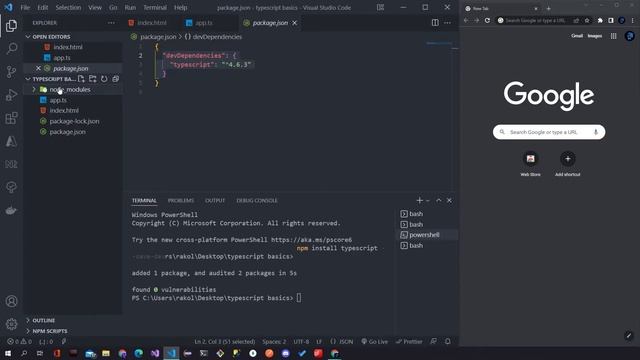Change JSON language mode in status bar
The image size is (640, 360).
click(x=346, y=342)
